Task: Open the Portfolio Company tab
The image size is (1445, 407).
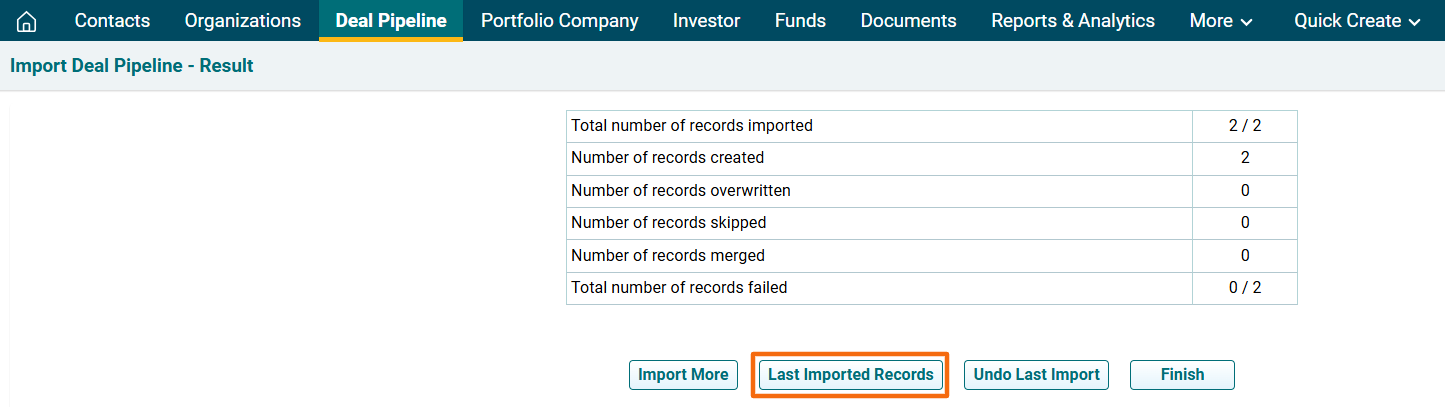Action: coord(559,21)
